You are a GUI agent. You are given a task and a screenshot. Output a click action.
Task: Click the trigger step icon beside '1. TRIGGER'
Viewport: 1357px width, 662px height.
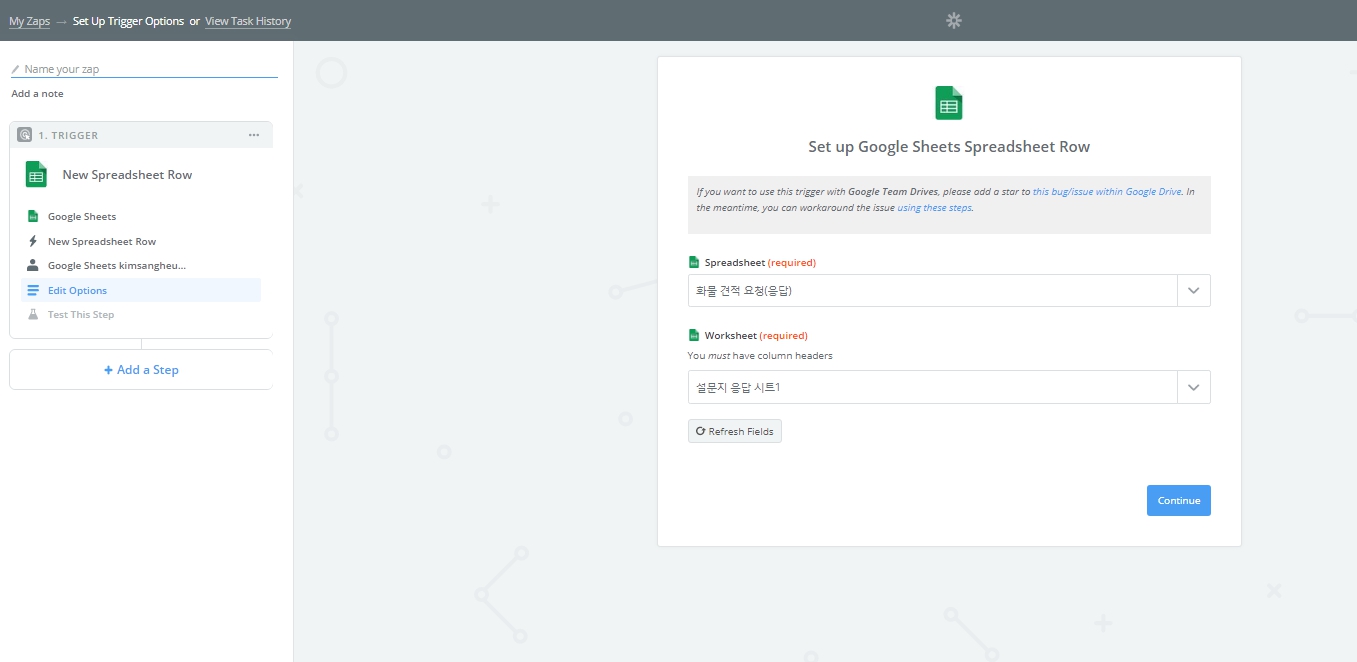24,135
